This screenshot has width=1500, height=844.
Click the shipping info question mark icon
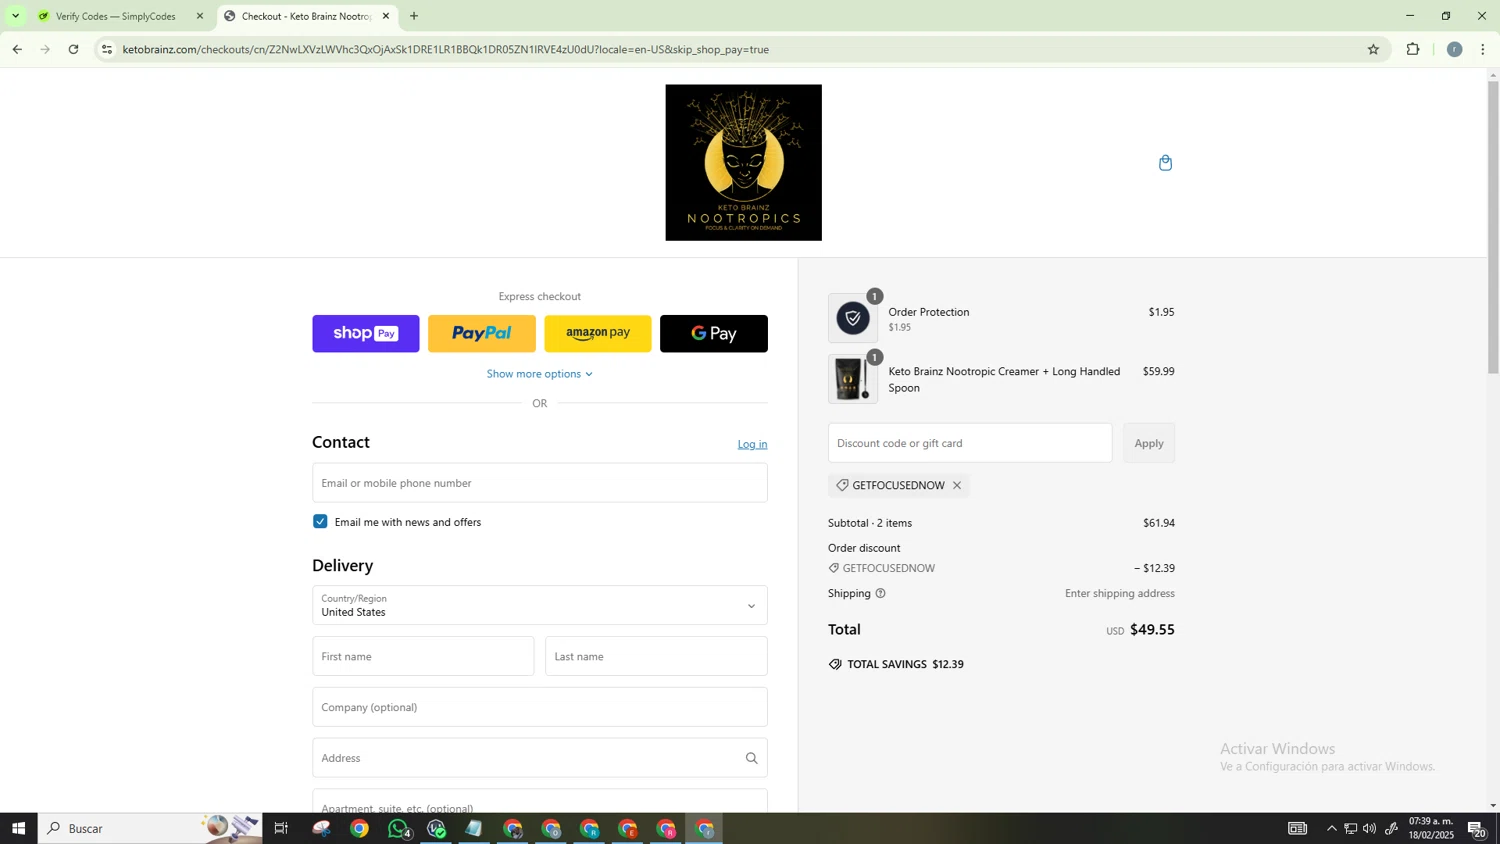(880, 594)
